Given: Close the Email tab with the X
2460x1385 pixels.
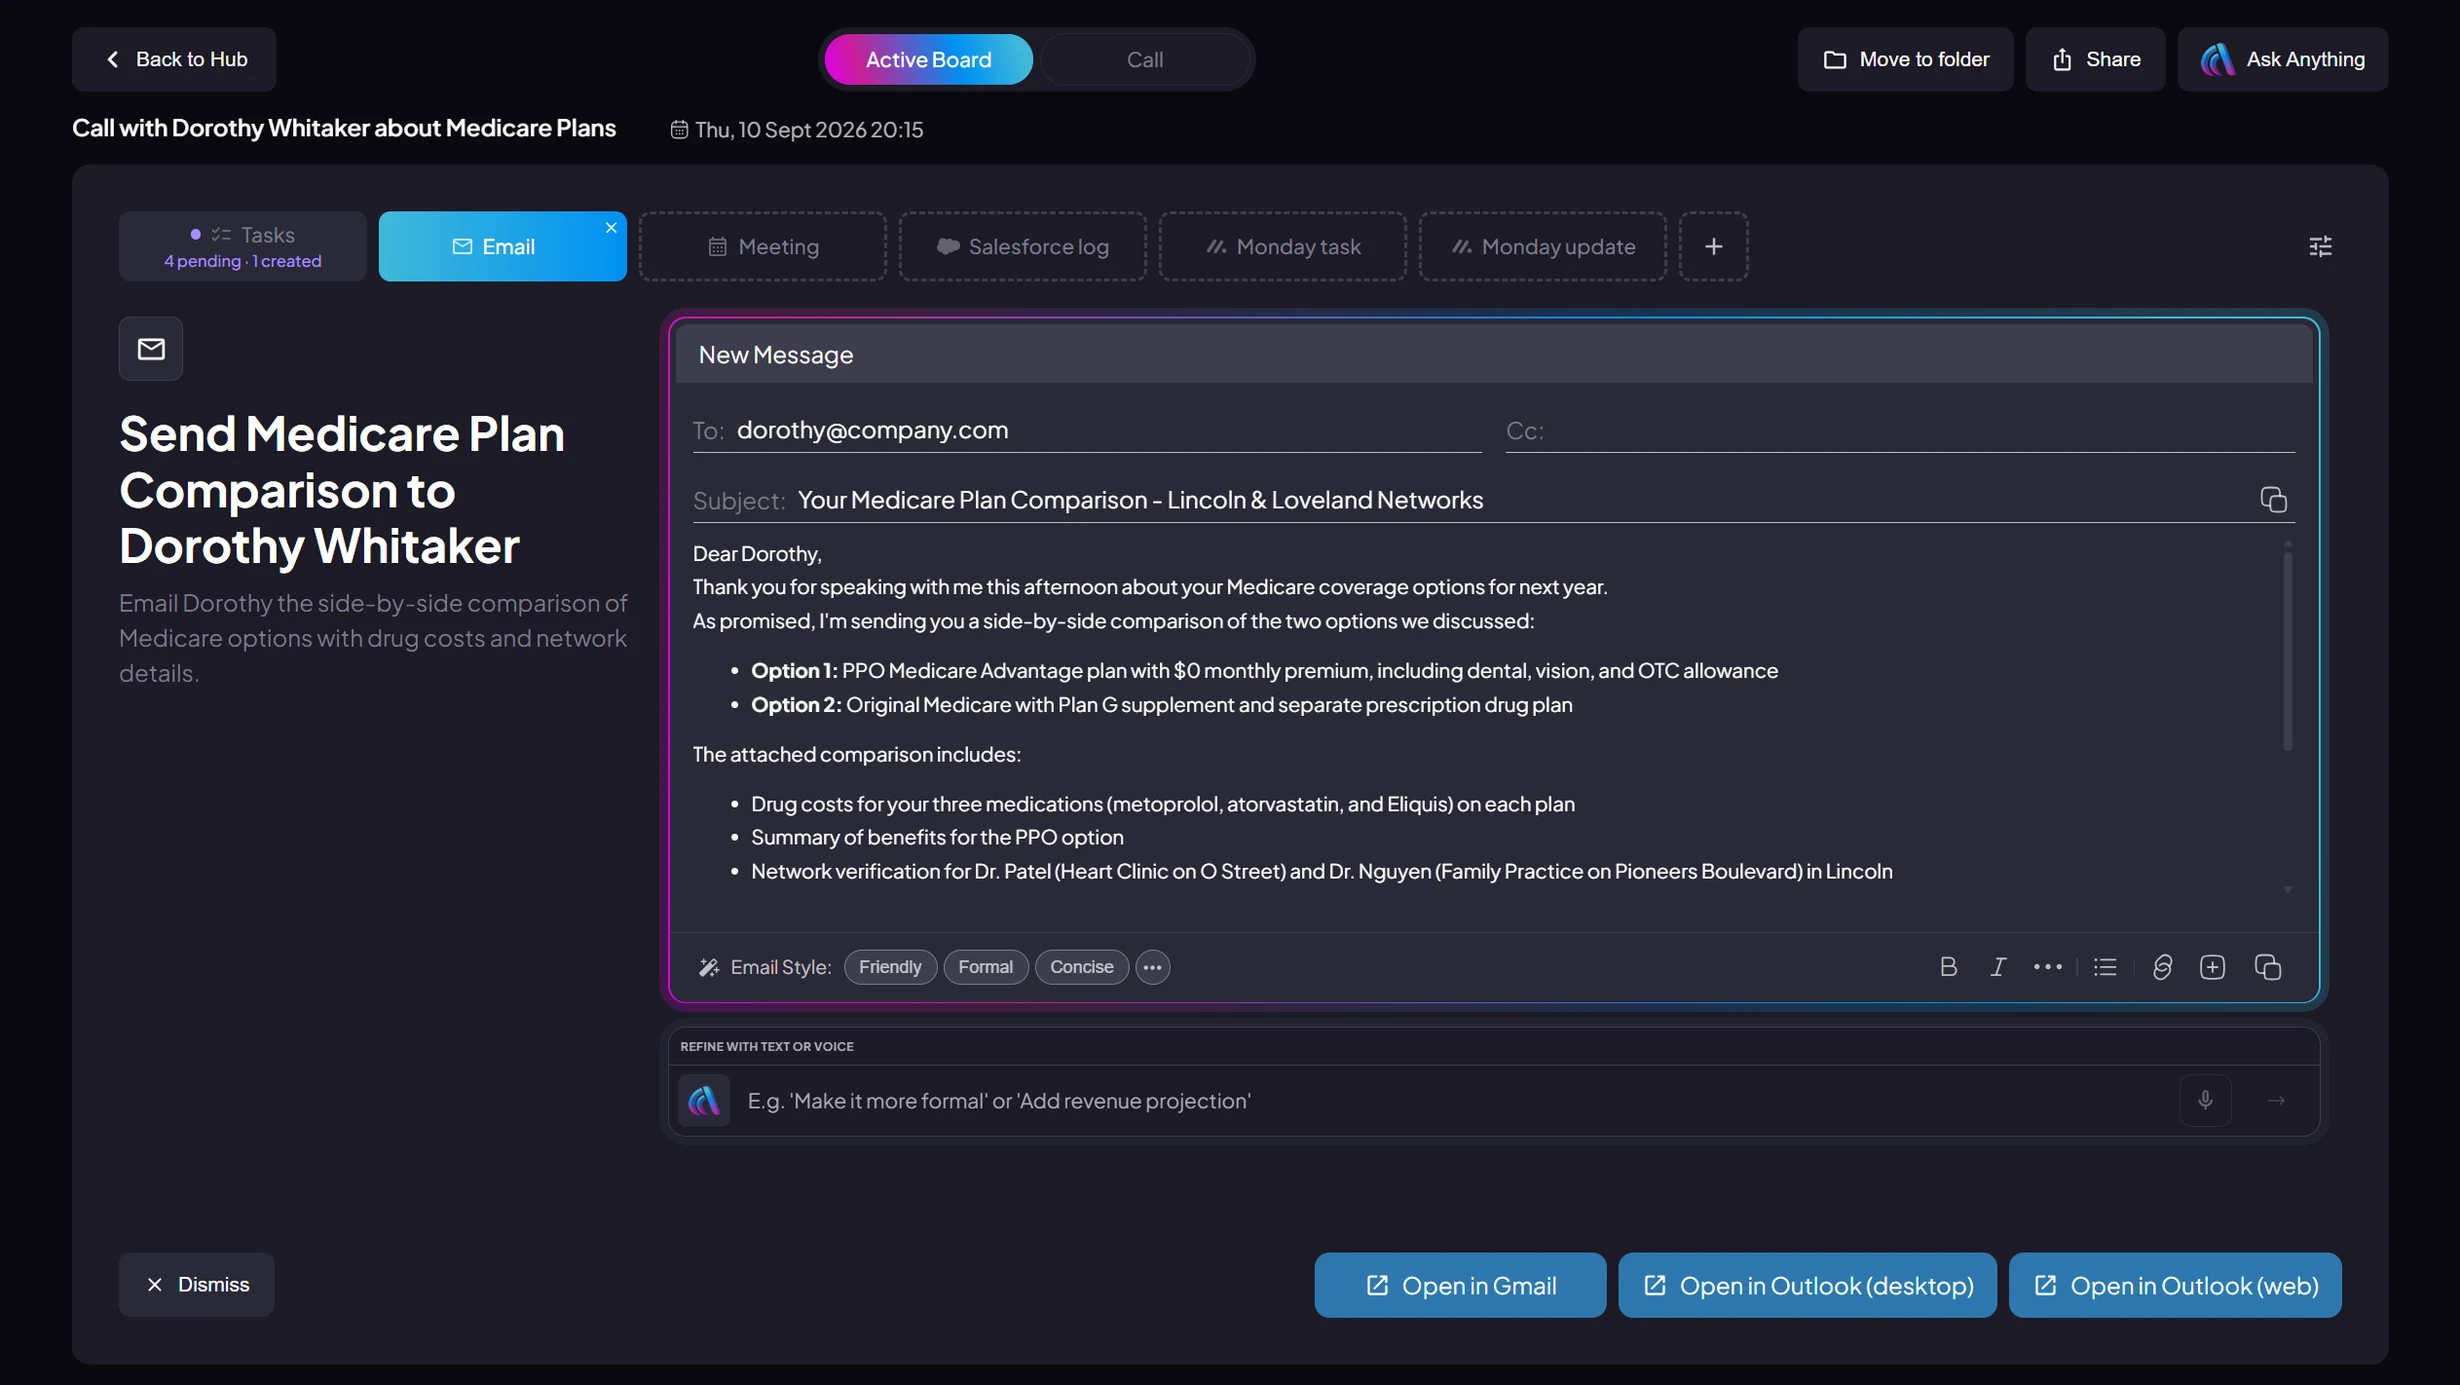Looking at the screenshot, I should (x=611, y=228).
